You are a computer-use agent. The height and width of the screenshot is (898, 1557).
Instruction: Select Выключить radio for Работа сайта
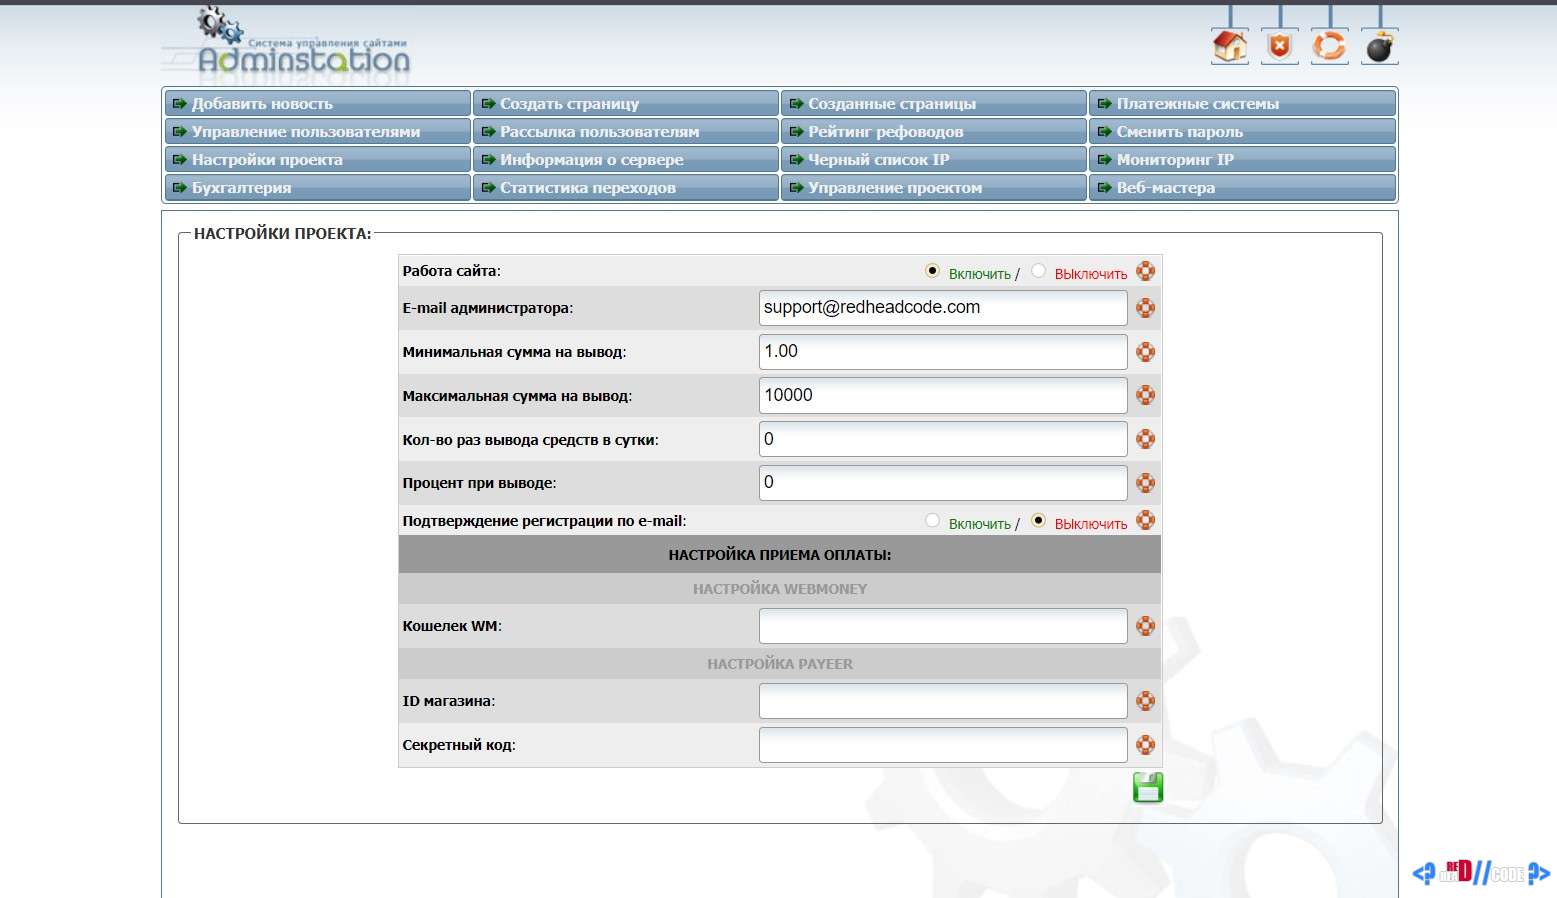(x=1038, y=271)
